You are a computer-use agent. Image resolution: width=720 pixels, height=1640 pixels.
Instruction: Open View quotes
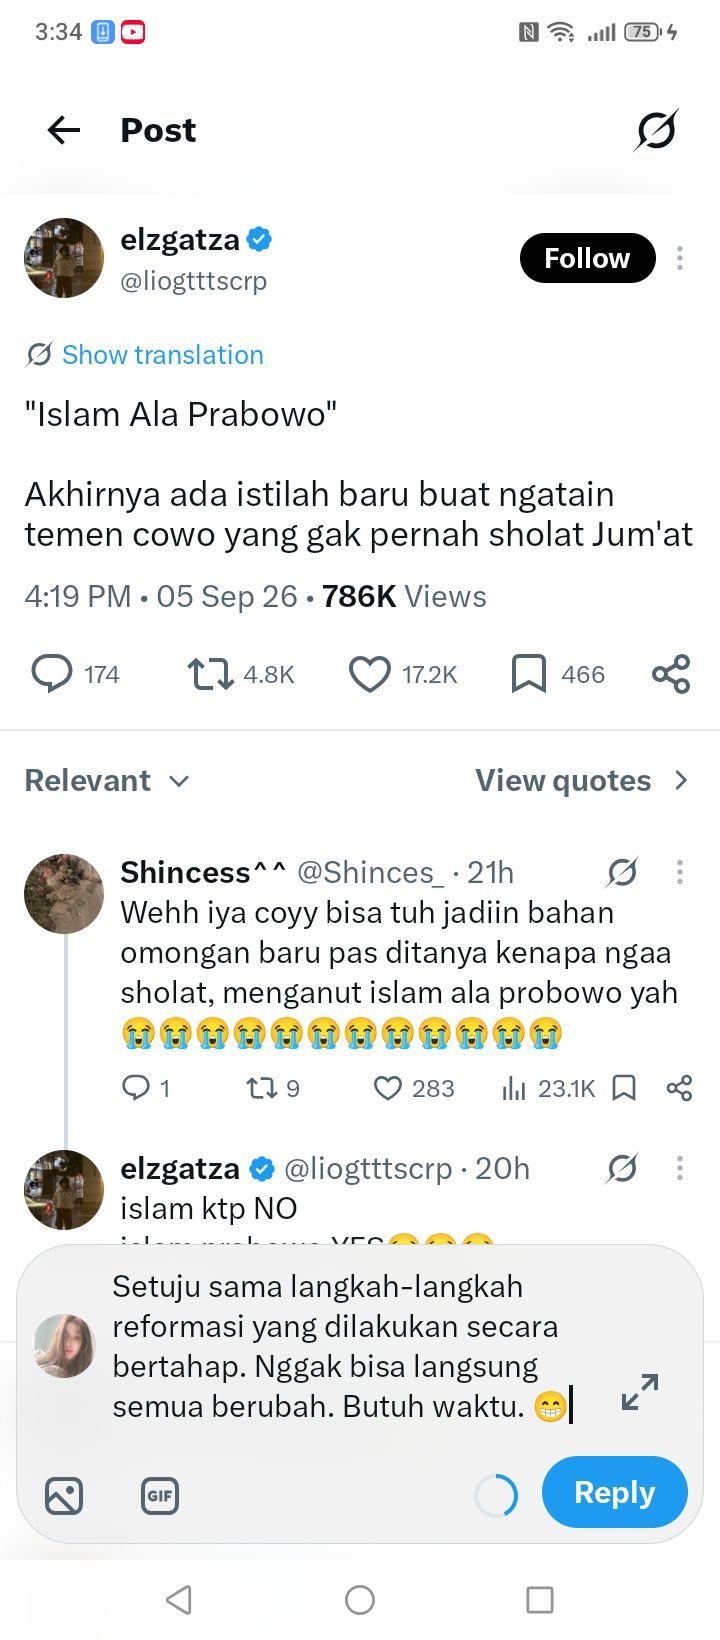[582, 780]
